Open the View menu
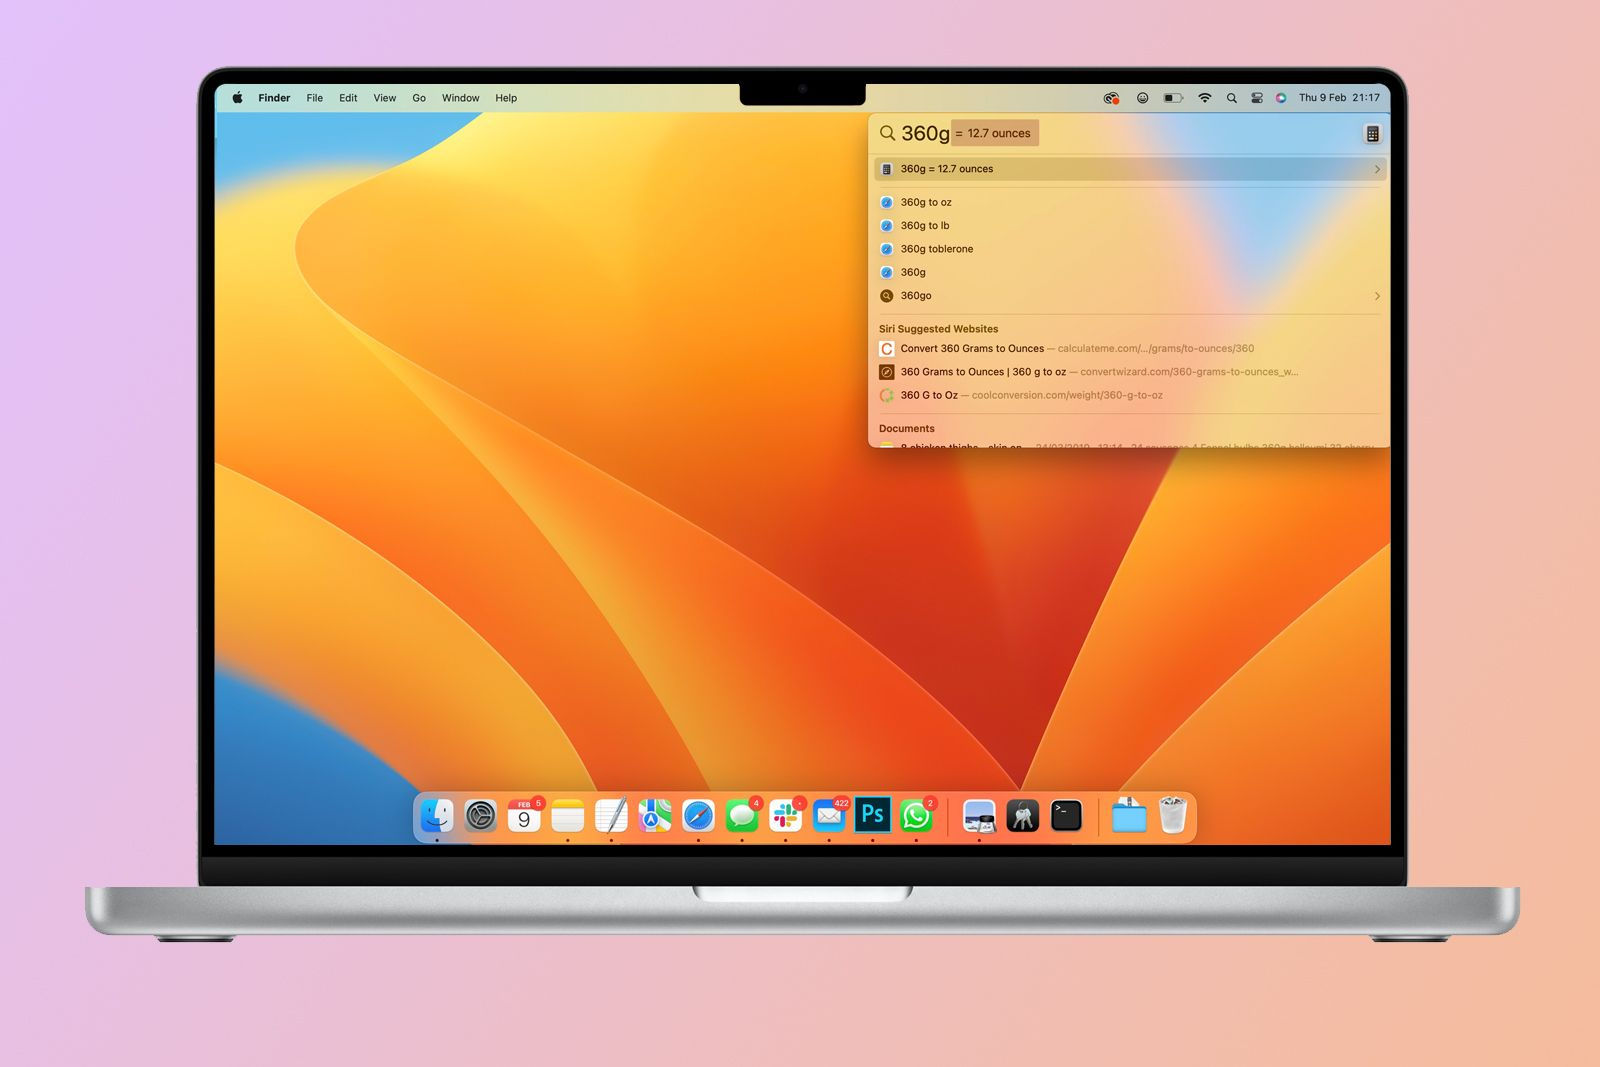Image resolution: width=1600 pixels, height=1067 pixels. tap(385, 98)
